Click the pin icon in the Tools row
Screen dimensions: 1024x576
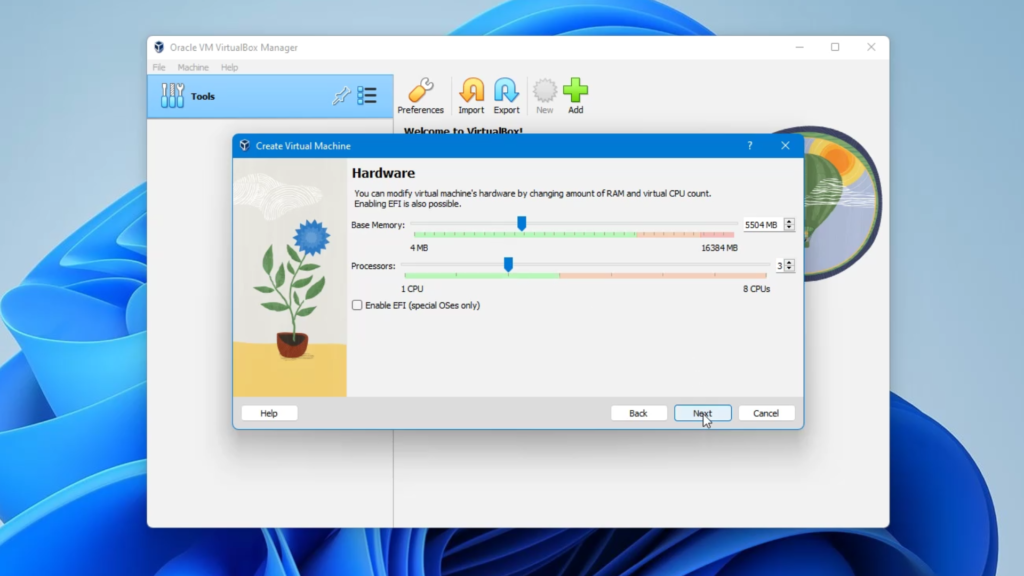[341, 96]
